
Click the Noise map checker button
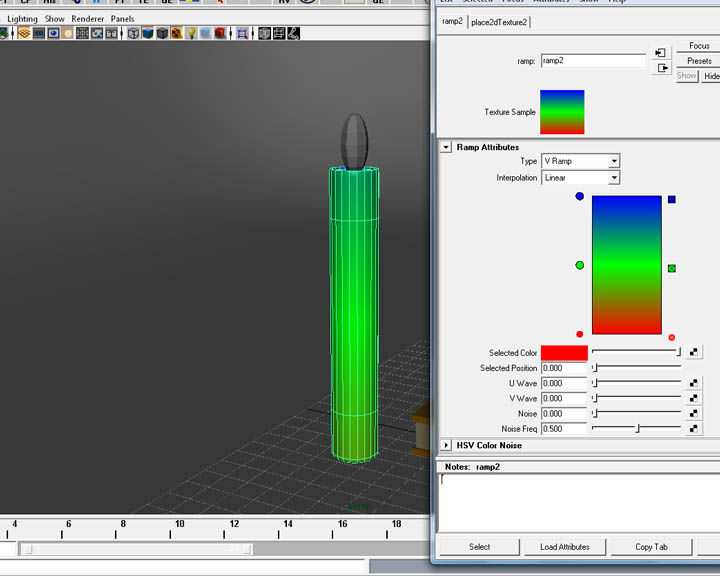(x=693, y=413)
